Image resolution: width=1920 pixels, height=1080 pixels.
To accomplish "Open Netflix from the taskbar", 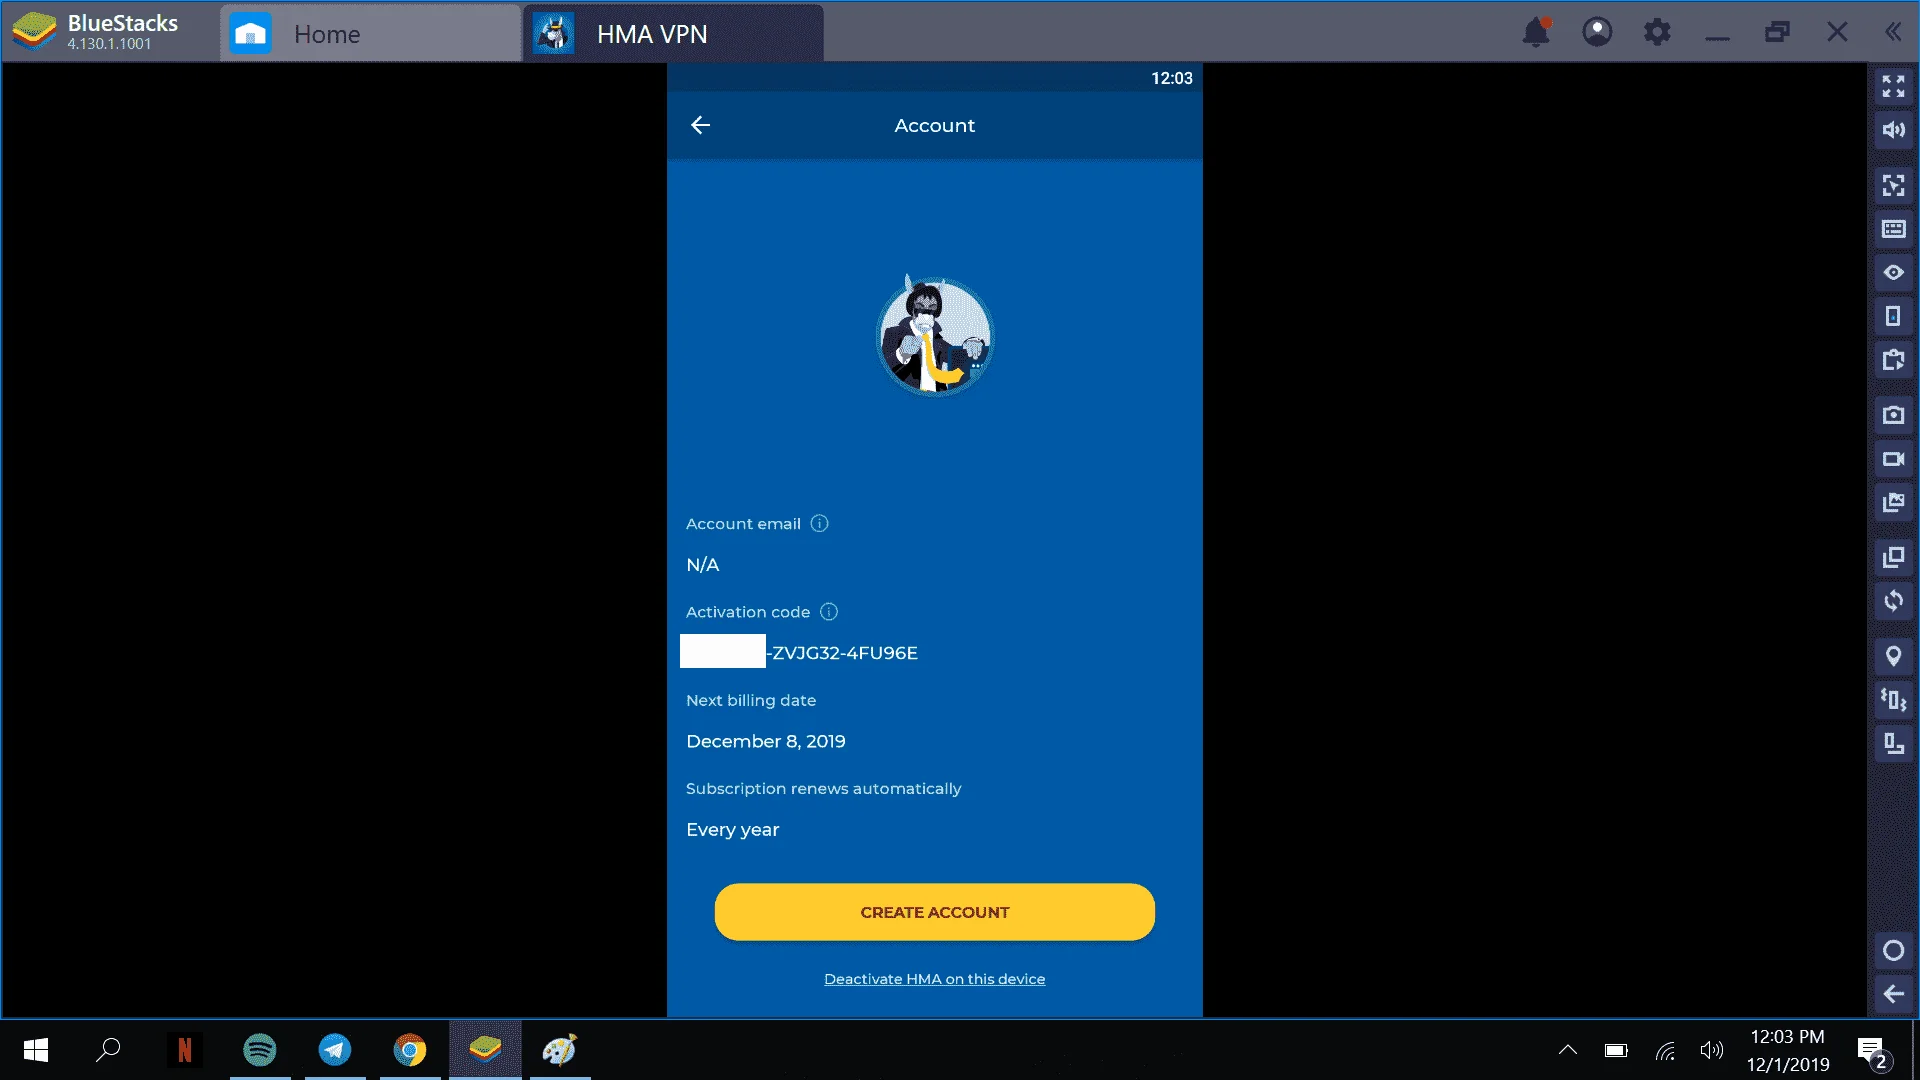I will tap(184, 1050).
